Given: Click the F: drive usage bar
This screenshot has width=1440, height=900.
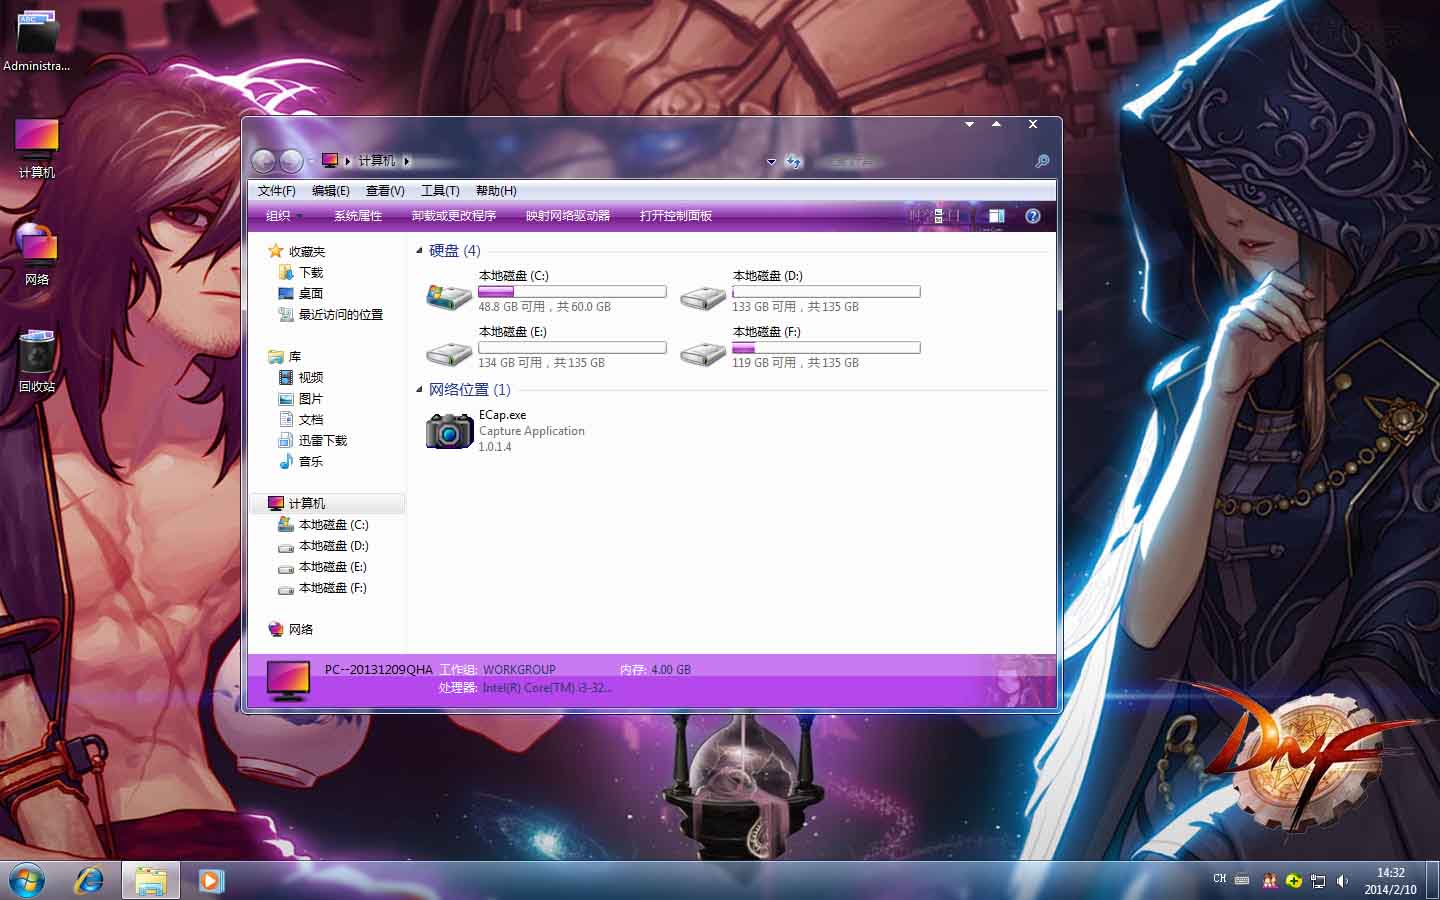Looking at the screenshot, I should 826,348.
